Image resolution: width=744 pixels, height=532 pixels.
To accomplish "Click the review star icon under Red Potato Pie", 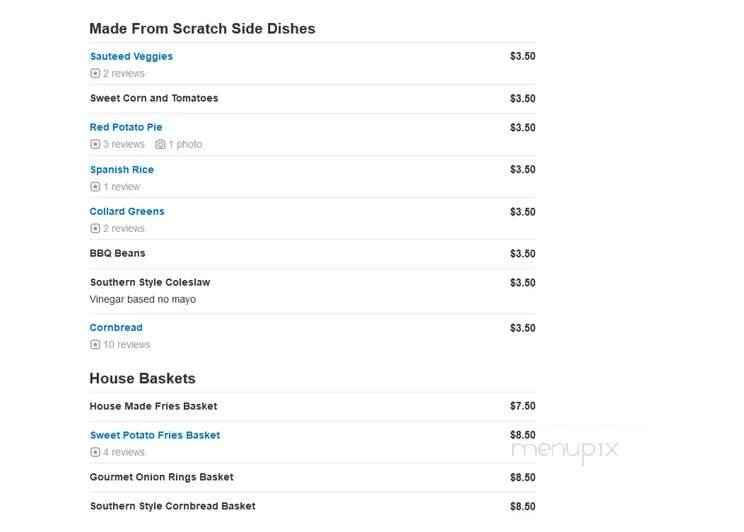I will [x=95, y=145].
